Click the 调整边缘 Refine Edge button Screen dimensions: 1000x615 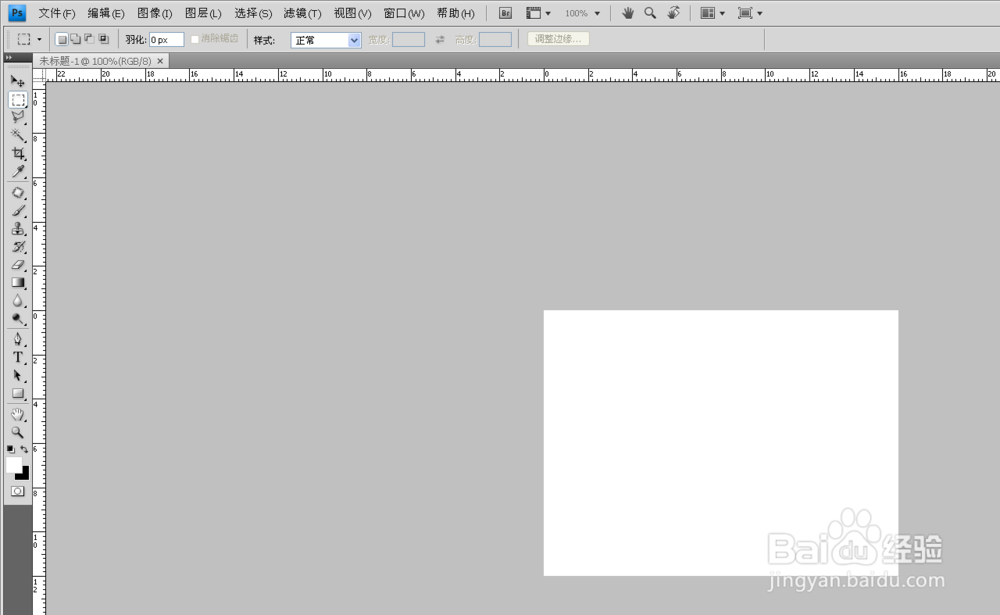pos(558,39)
